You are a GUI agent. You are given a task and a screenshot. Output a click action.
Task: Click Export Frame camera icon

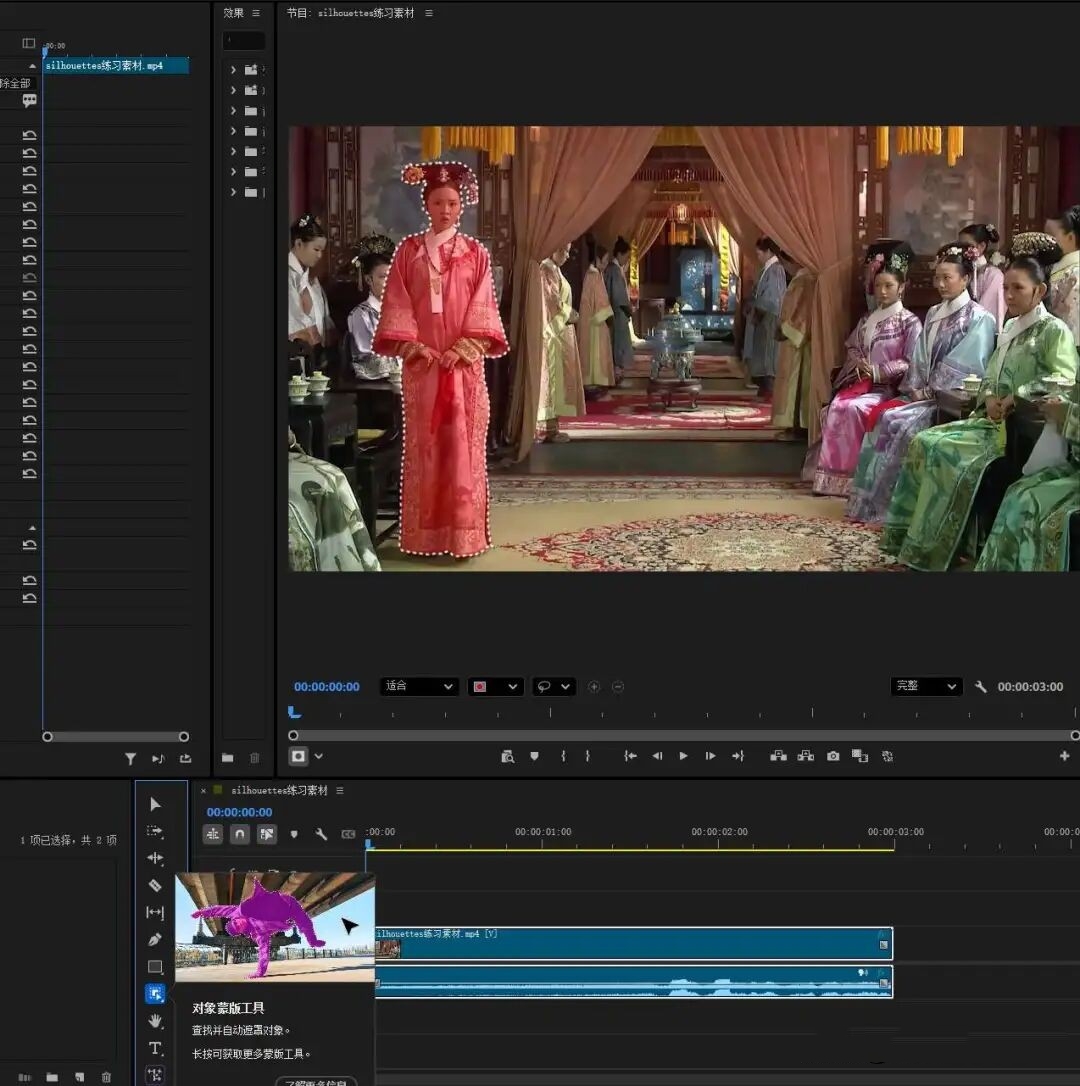click(x=833, y=757)
